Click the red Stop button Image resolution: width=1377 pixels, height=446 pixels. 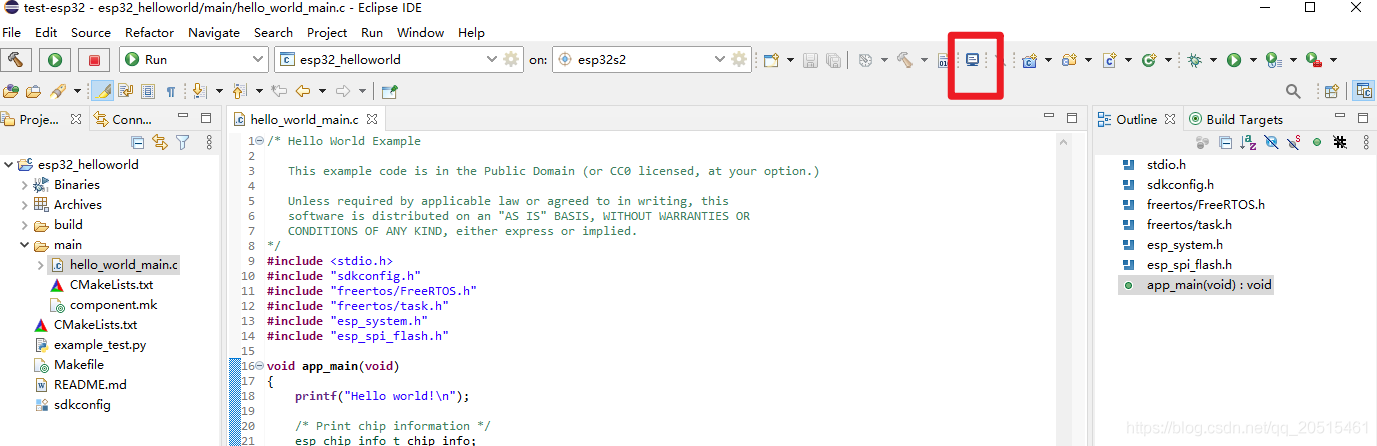[x=94, y=59]
